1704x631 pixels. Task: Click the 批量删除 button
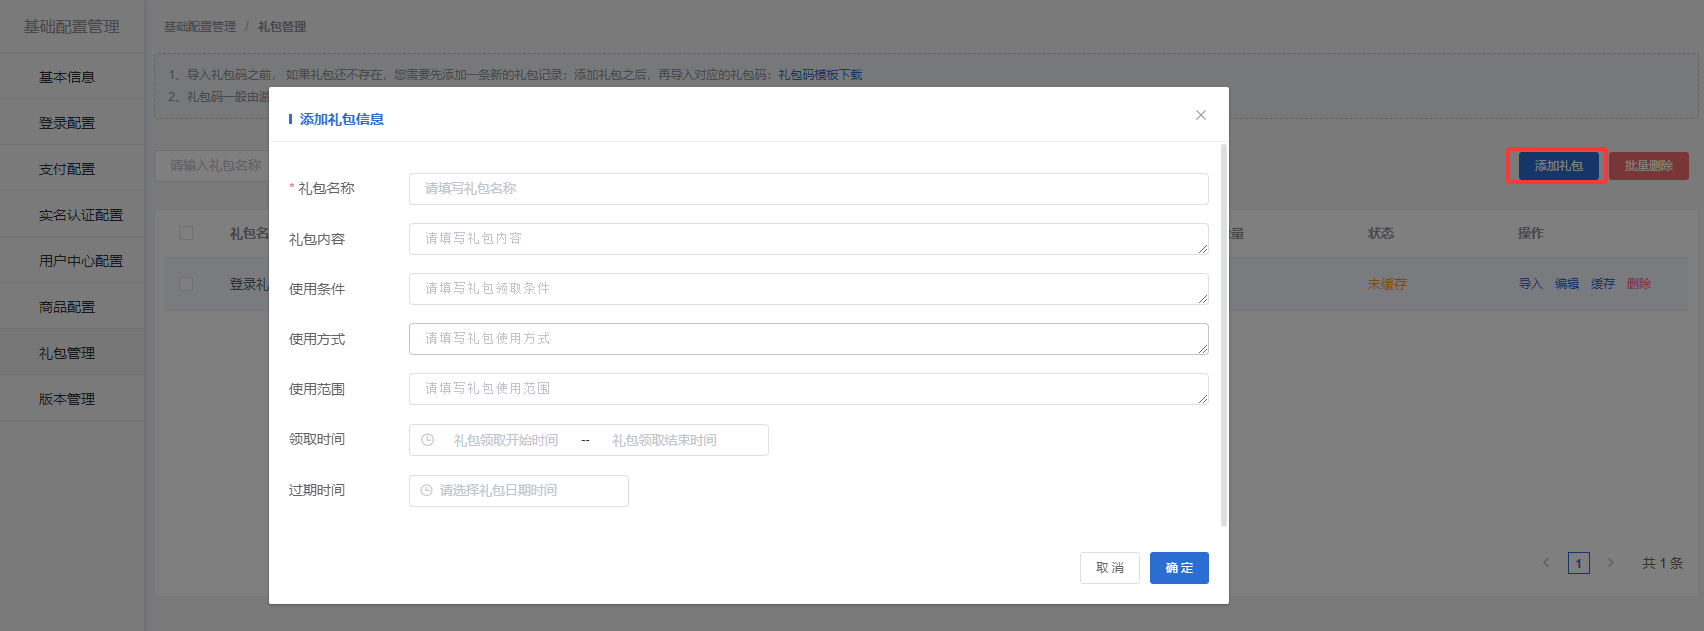(1648, 166)
